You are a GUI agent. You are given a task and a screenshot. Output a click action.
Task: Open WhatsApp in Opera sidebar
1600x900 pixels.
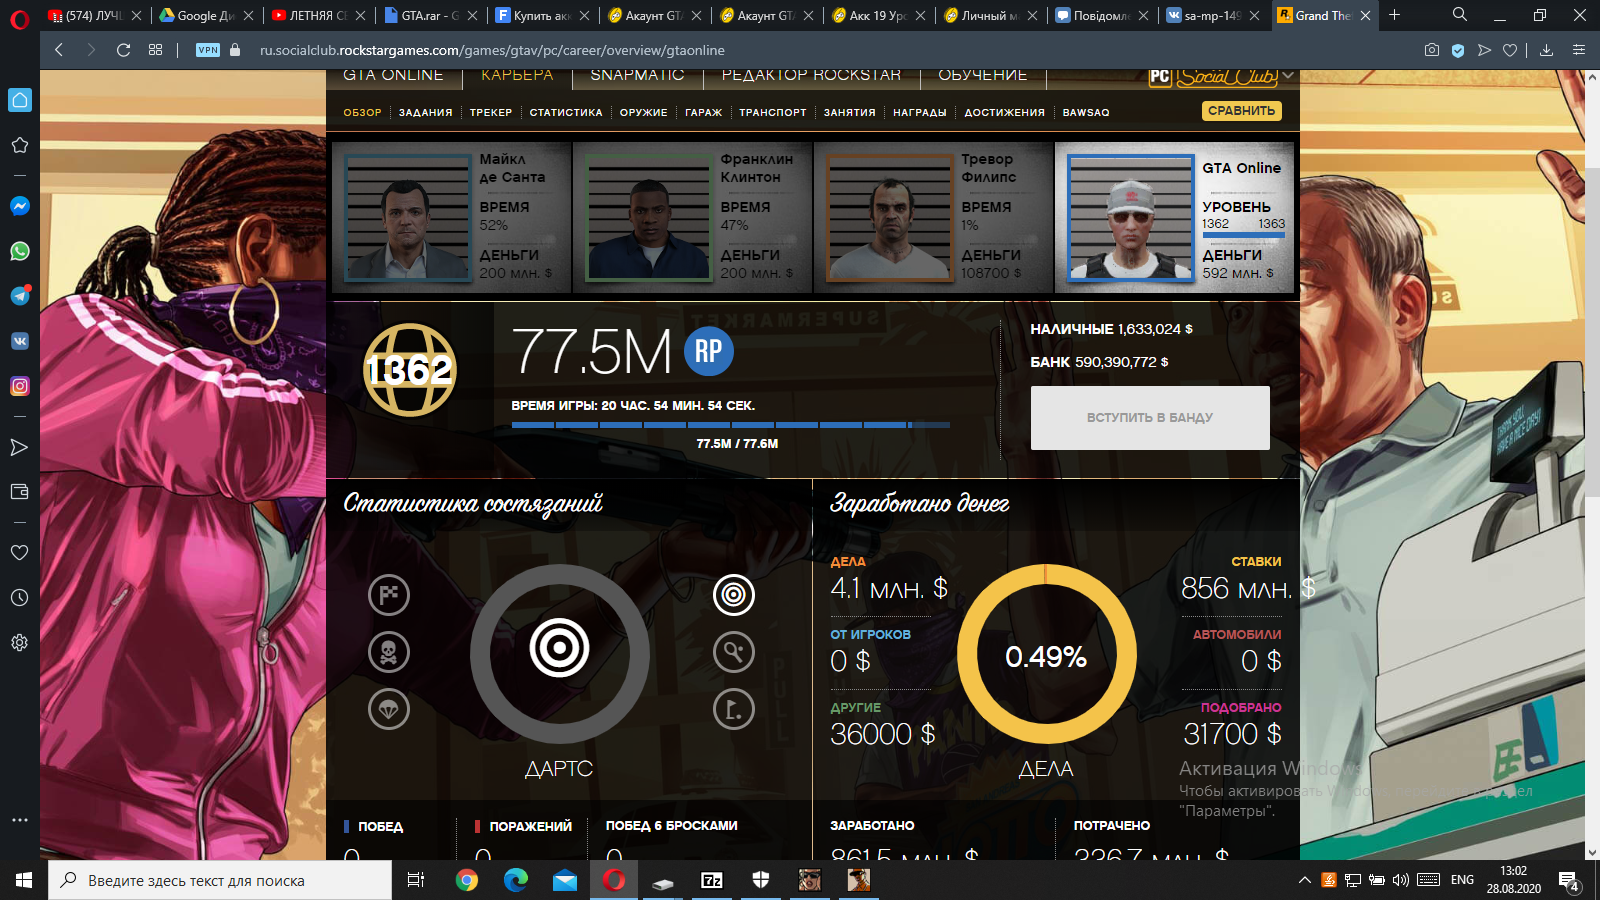click(20, 251)
